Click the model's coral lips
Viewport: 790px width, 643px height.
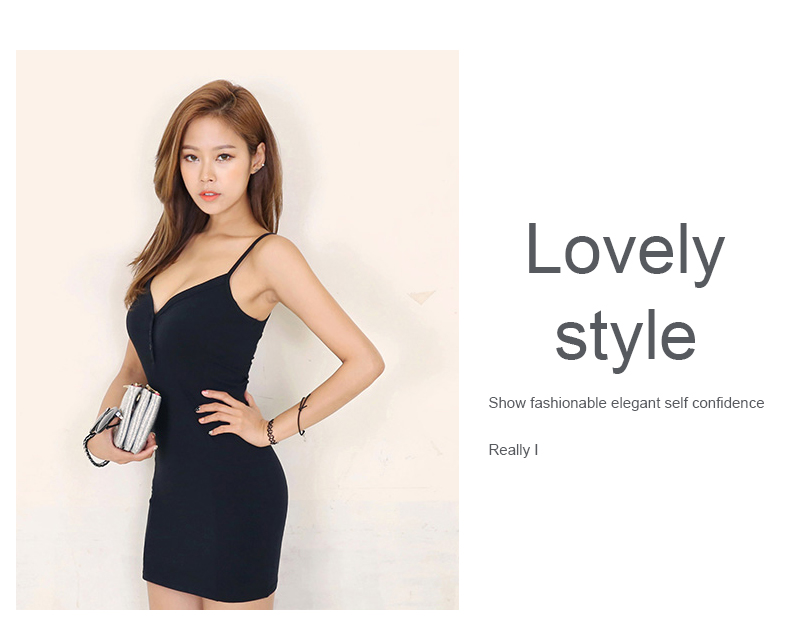(x=209, y=195)
